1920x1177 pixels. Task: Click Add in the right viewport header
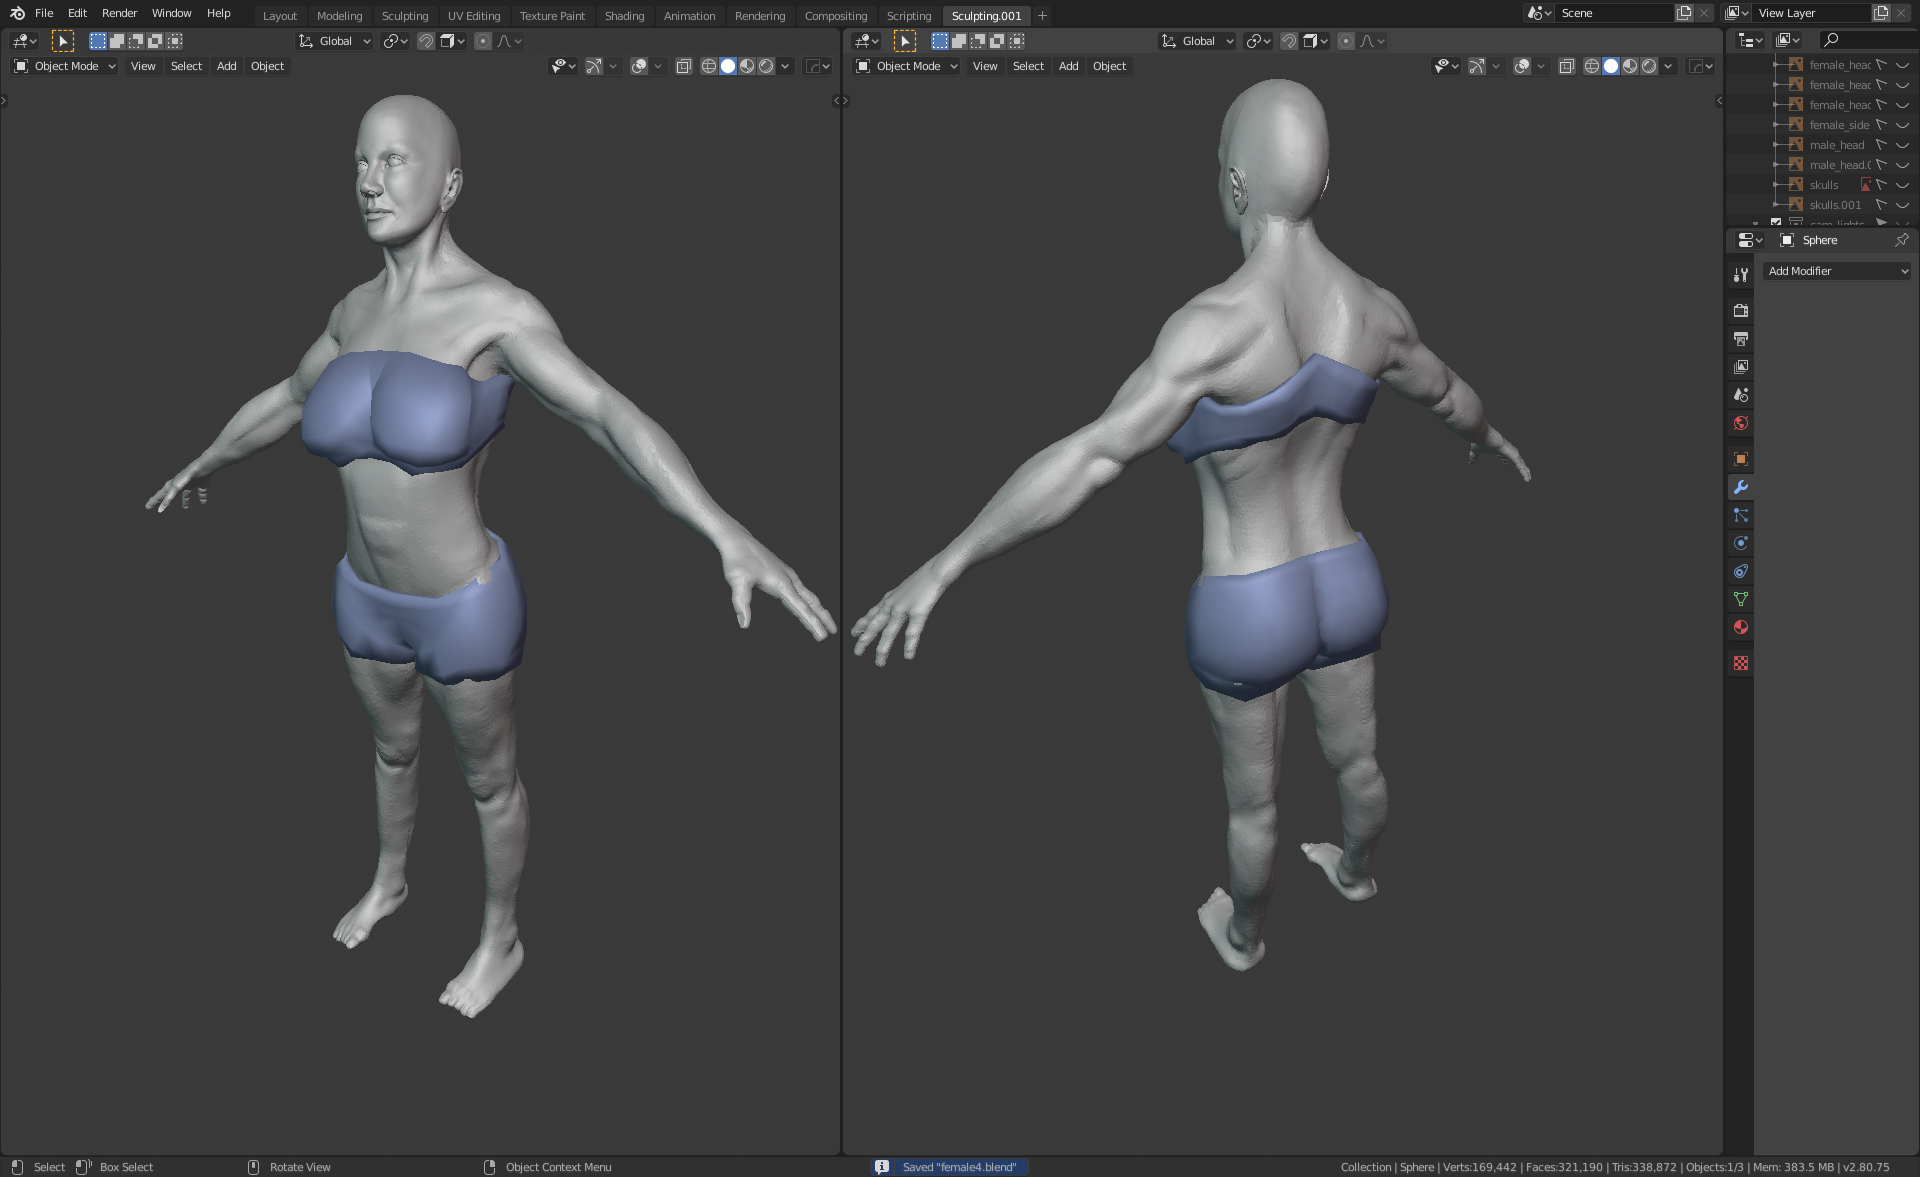pyautogui.click(x=1068, y=66)
